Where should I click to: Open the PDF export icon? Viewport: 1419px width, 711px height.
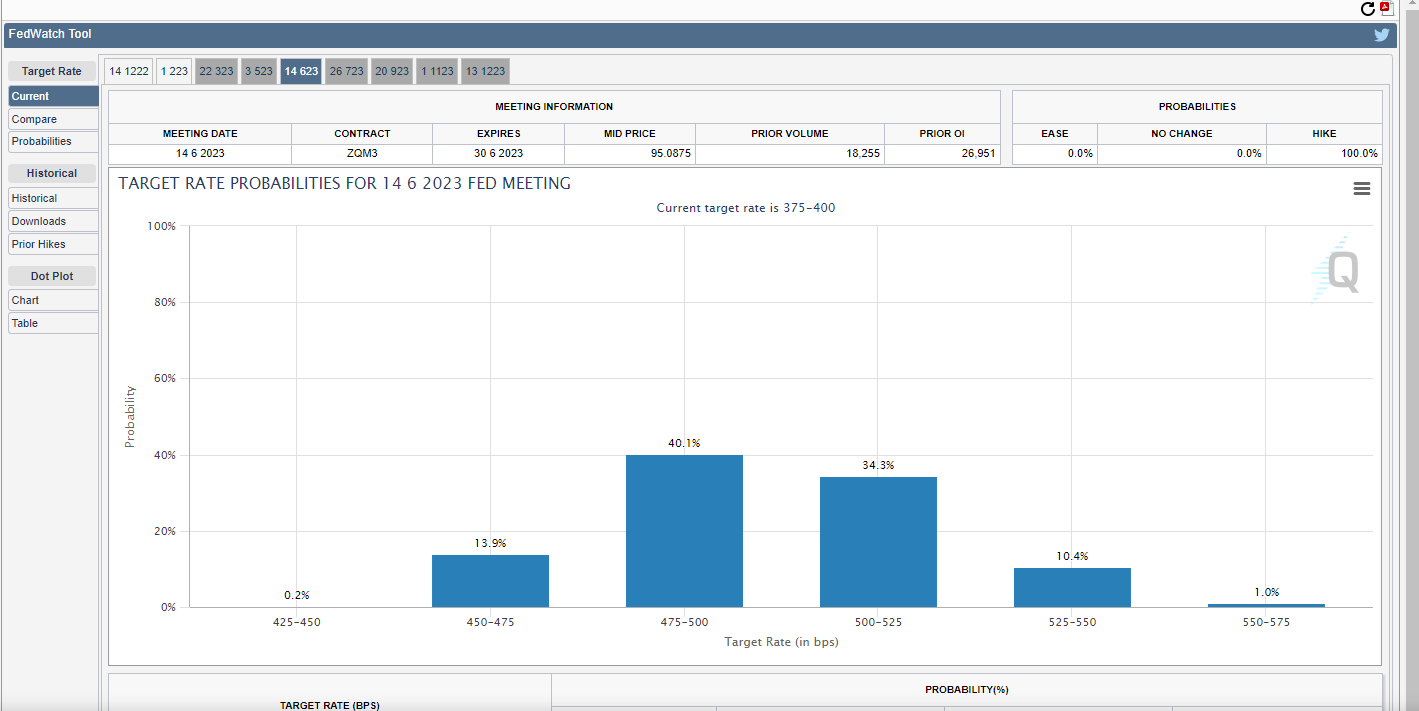(1386, 9)
